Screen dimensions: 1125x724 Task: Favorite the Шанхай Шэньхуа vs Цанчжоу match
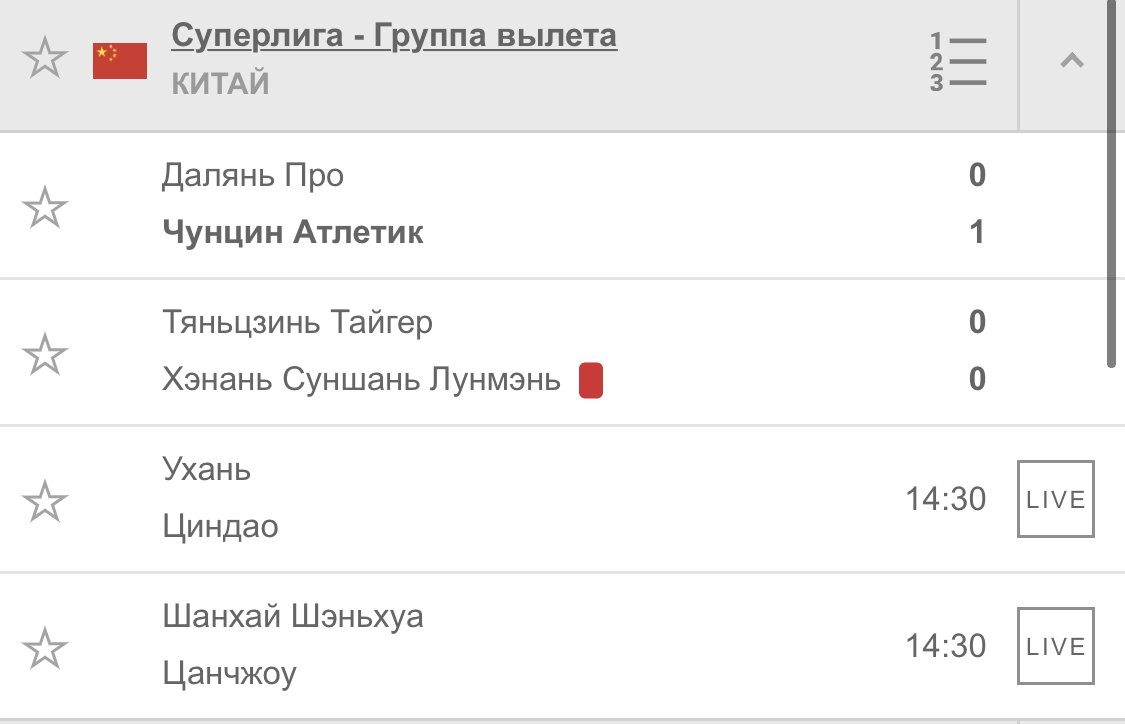(x=44, y=648)
